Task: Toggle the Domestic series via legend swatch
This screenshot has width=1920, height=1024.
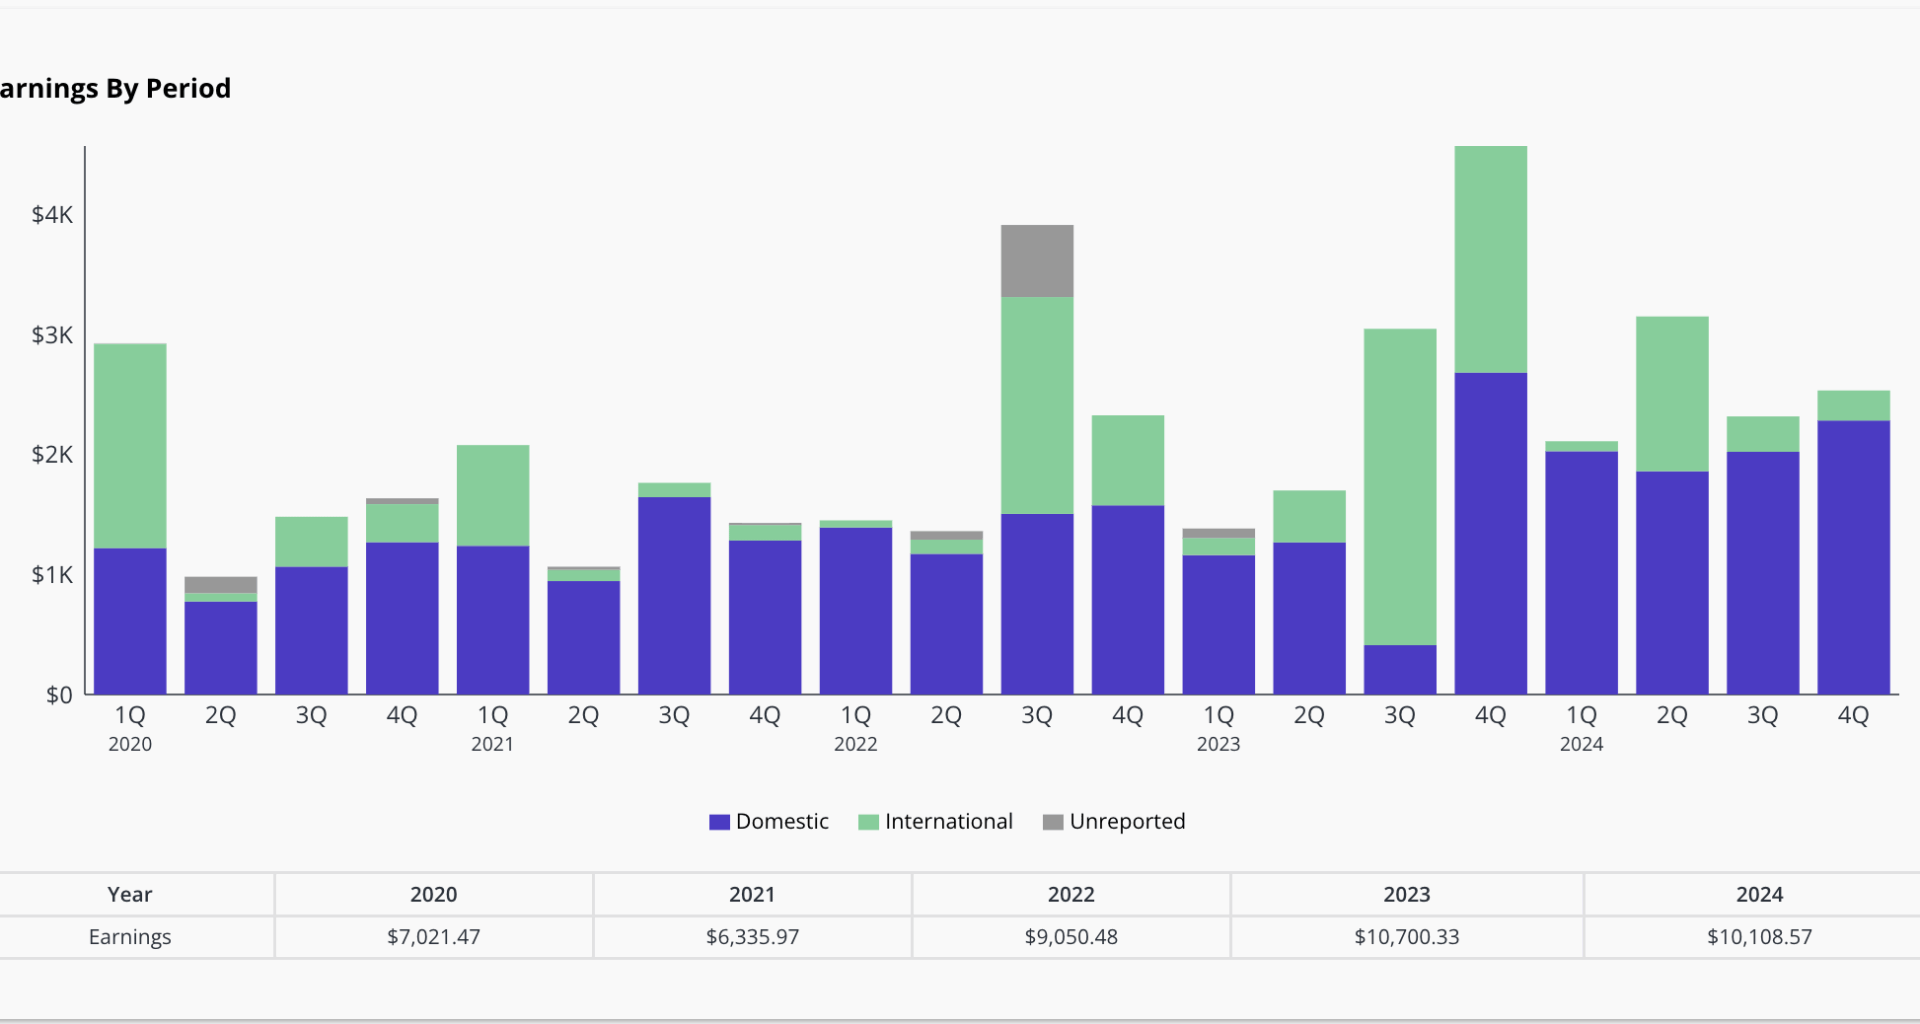Action: click(x=719, y=821)
